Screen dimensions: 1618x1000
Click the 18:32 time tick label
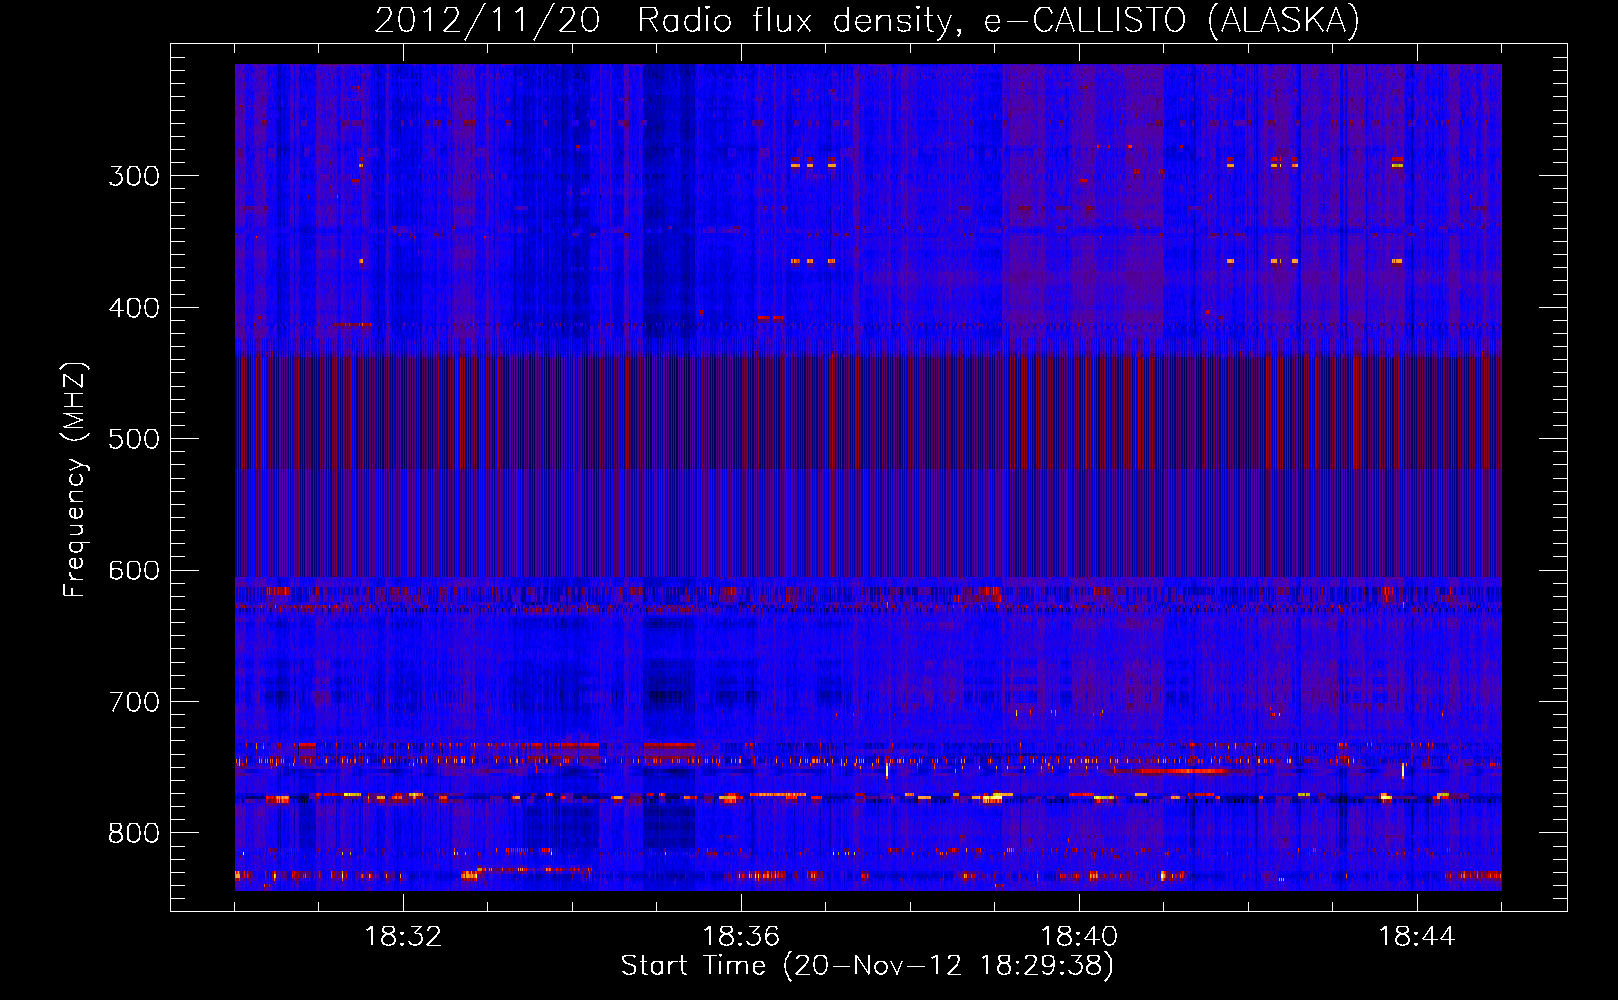coord(403,937)
